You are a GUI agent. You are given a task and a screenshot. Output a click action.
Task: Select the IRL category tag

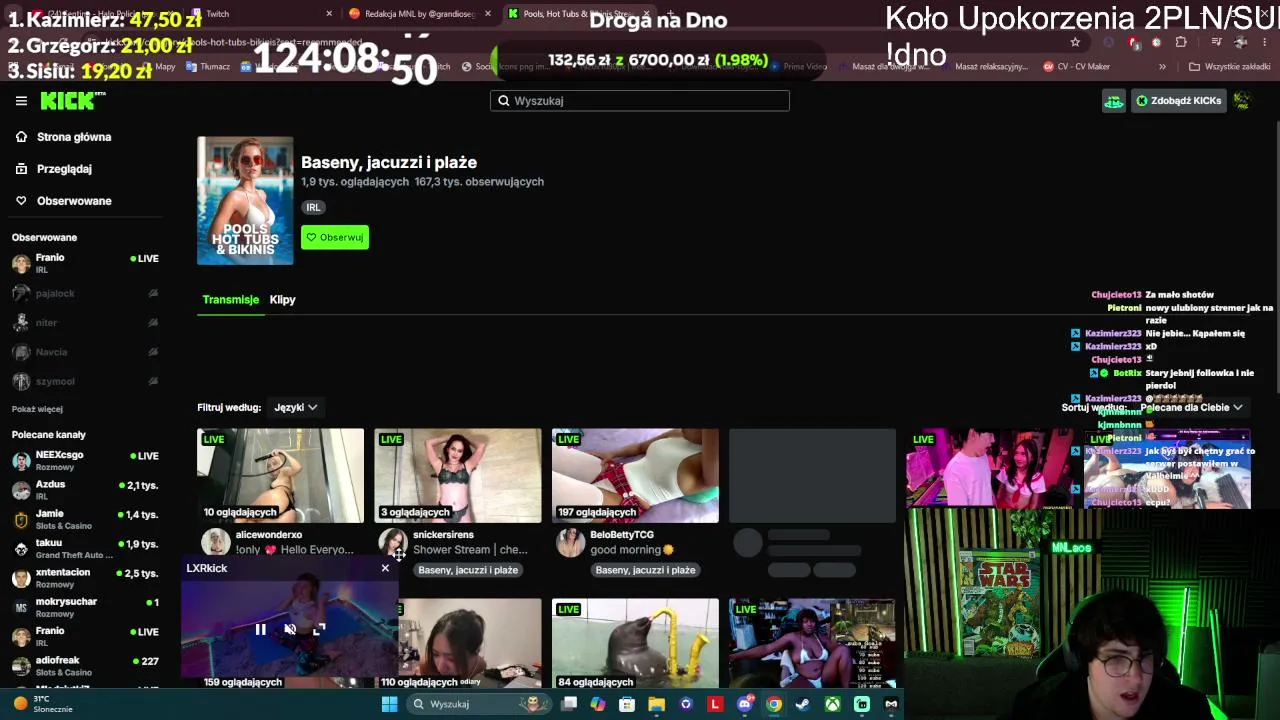point(313,207)
